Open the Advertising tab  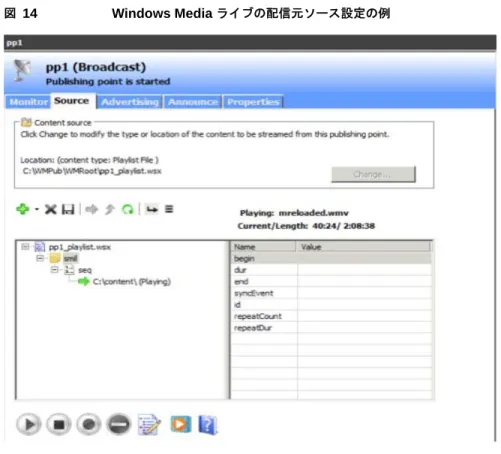(130, 102)
